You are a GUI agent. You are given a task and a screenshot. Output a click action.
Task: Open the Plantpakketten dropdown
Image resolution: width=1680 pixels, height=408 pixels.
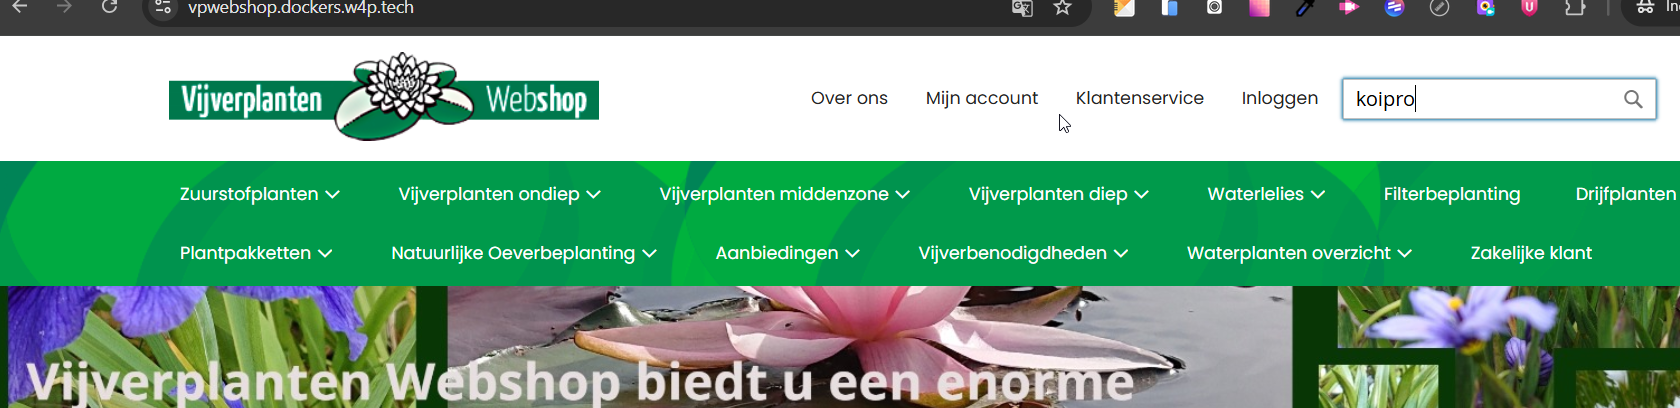tap(256, 253)
